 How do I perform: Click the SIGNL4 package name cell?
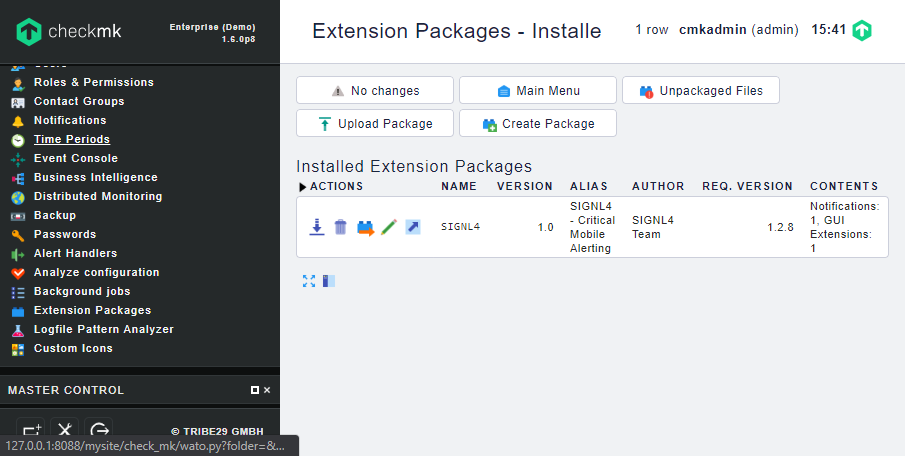pyautogui.click(x=461, y=227)
